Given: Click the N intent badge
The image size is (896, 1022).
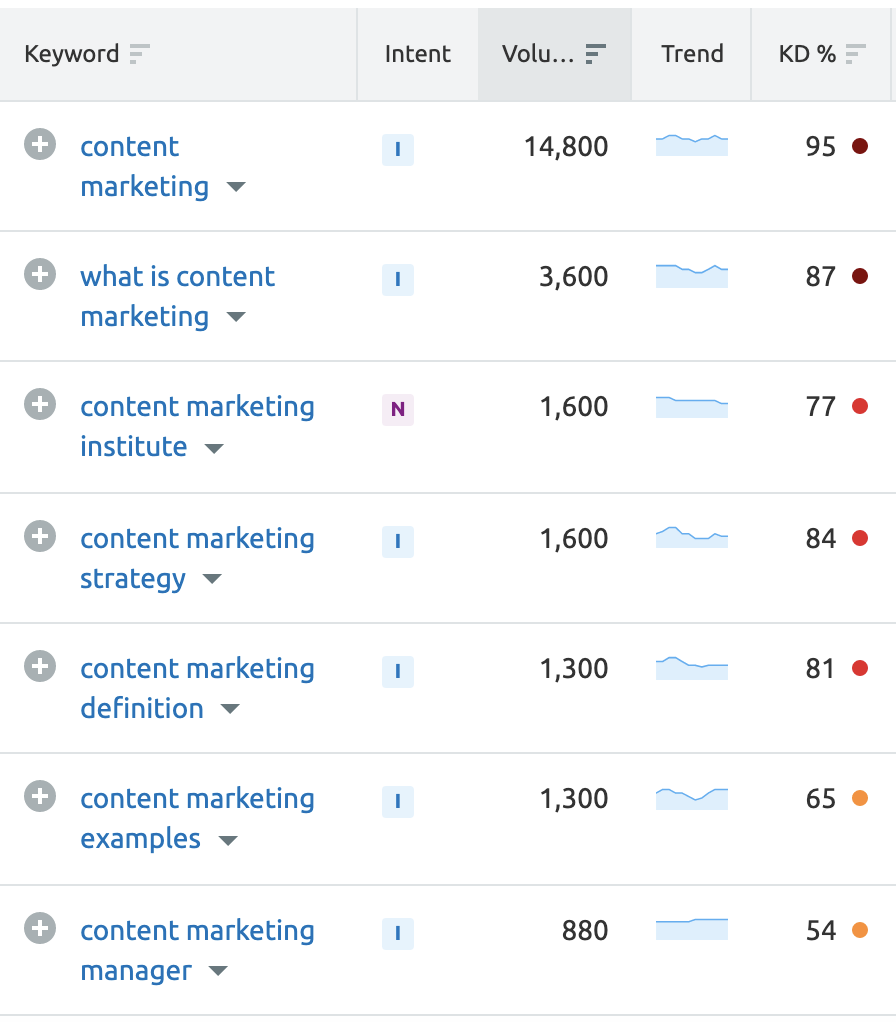Looking at the screenshot, I should point(397,409).
